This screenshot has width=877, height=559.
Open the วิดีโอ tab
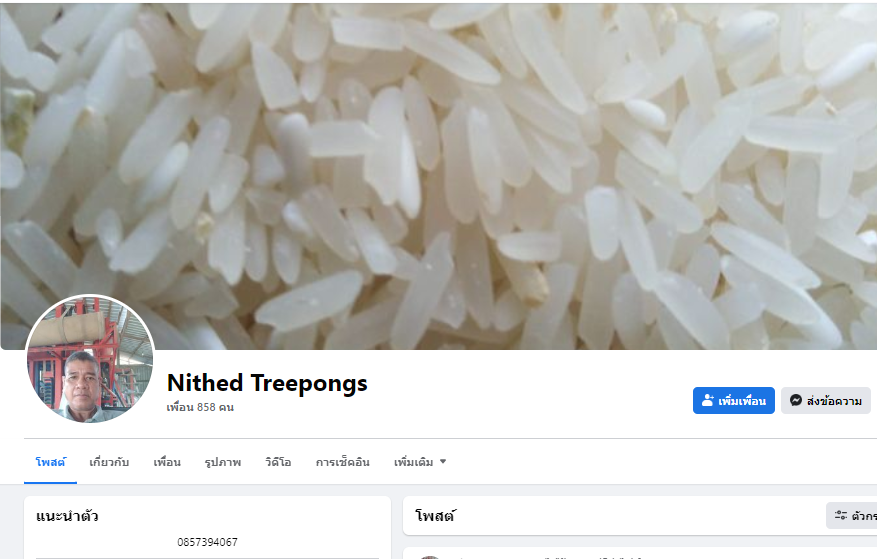point(278,462)
